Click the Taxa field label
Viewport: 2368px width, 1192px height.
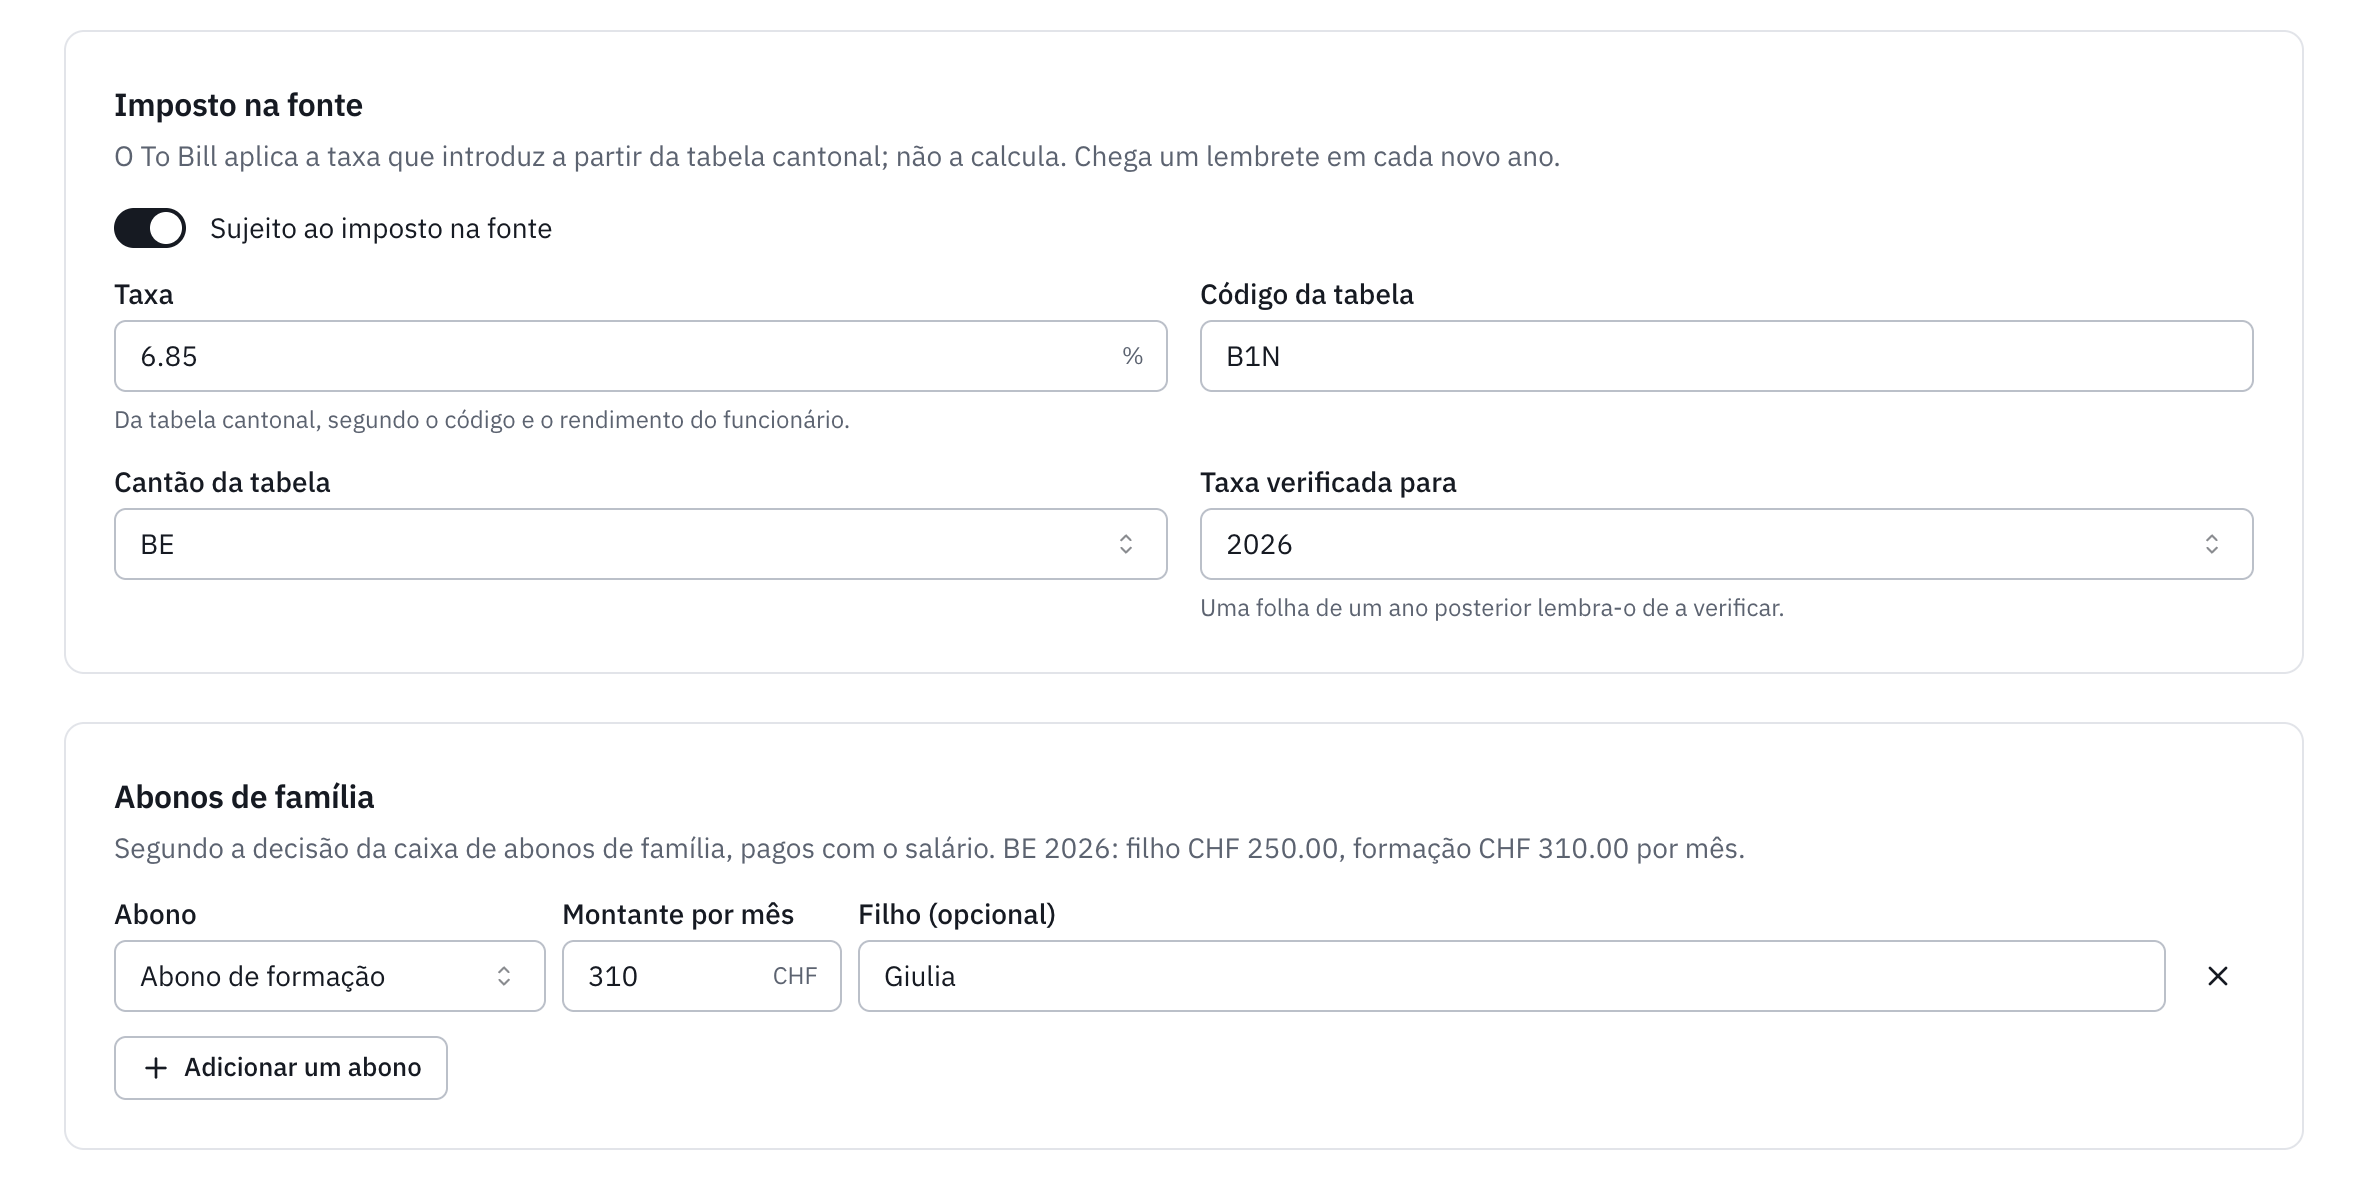coord(144,294)
